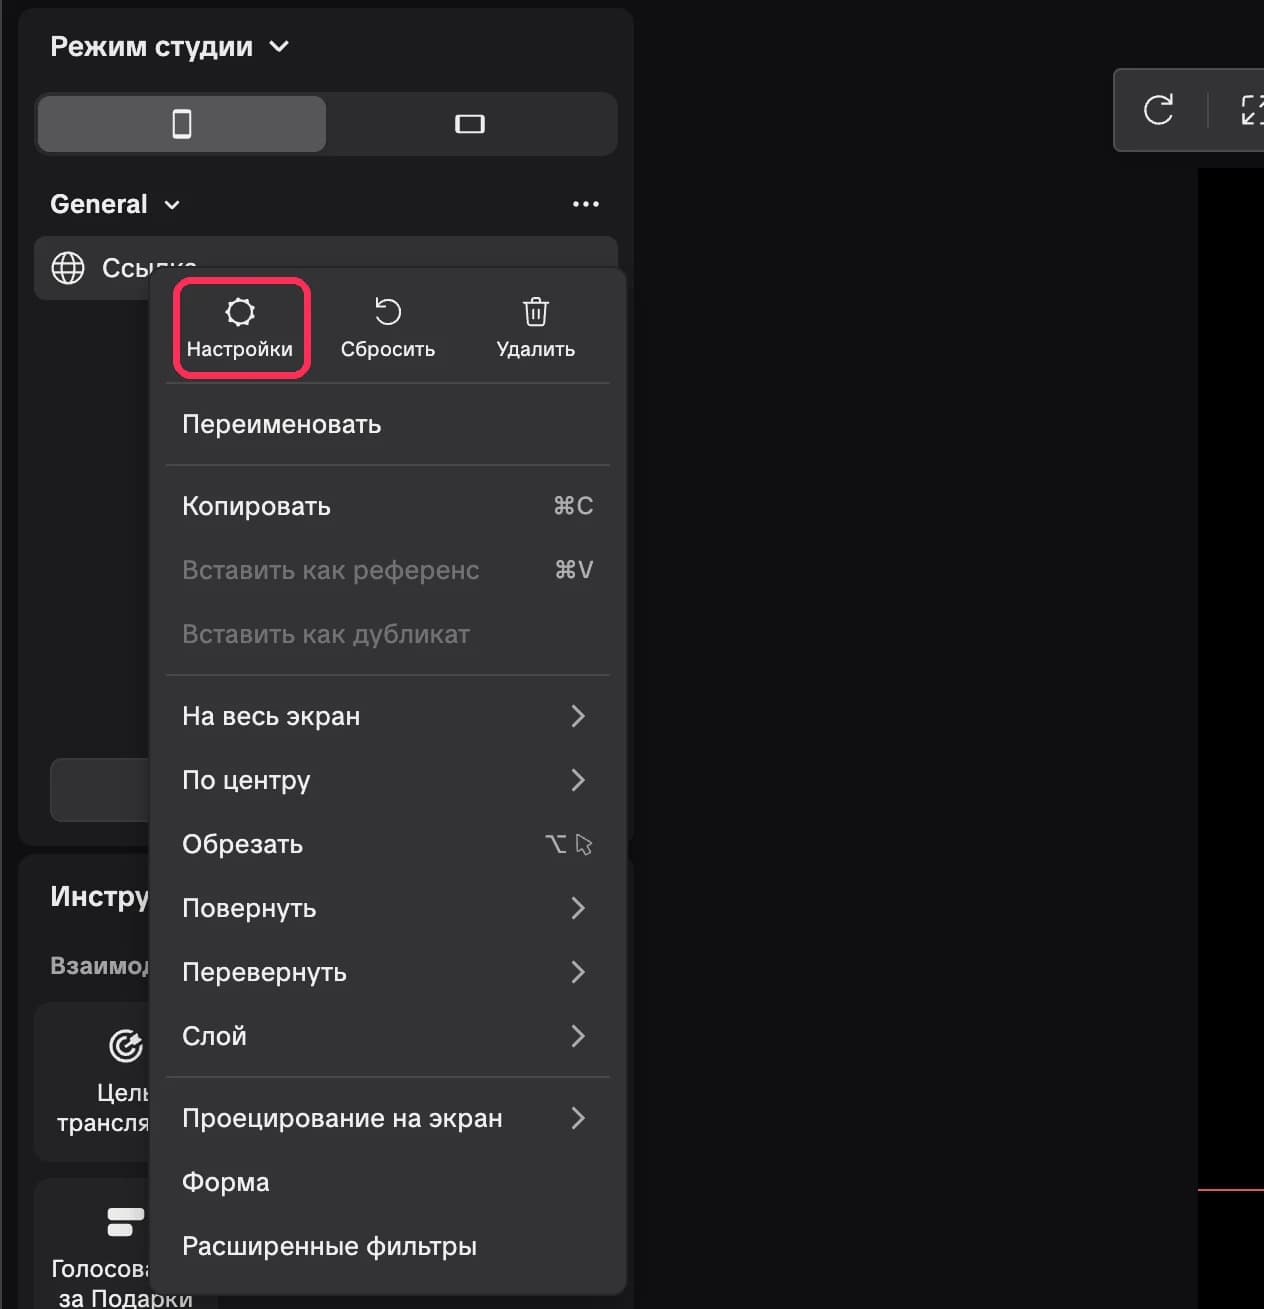This screenshot has width=1264, height=1309.
Task: Choose Переименовать from the context menu
Action: point(387,424)
